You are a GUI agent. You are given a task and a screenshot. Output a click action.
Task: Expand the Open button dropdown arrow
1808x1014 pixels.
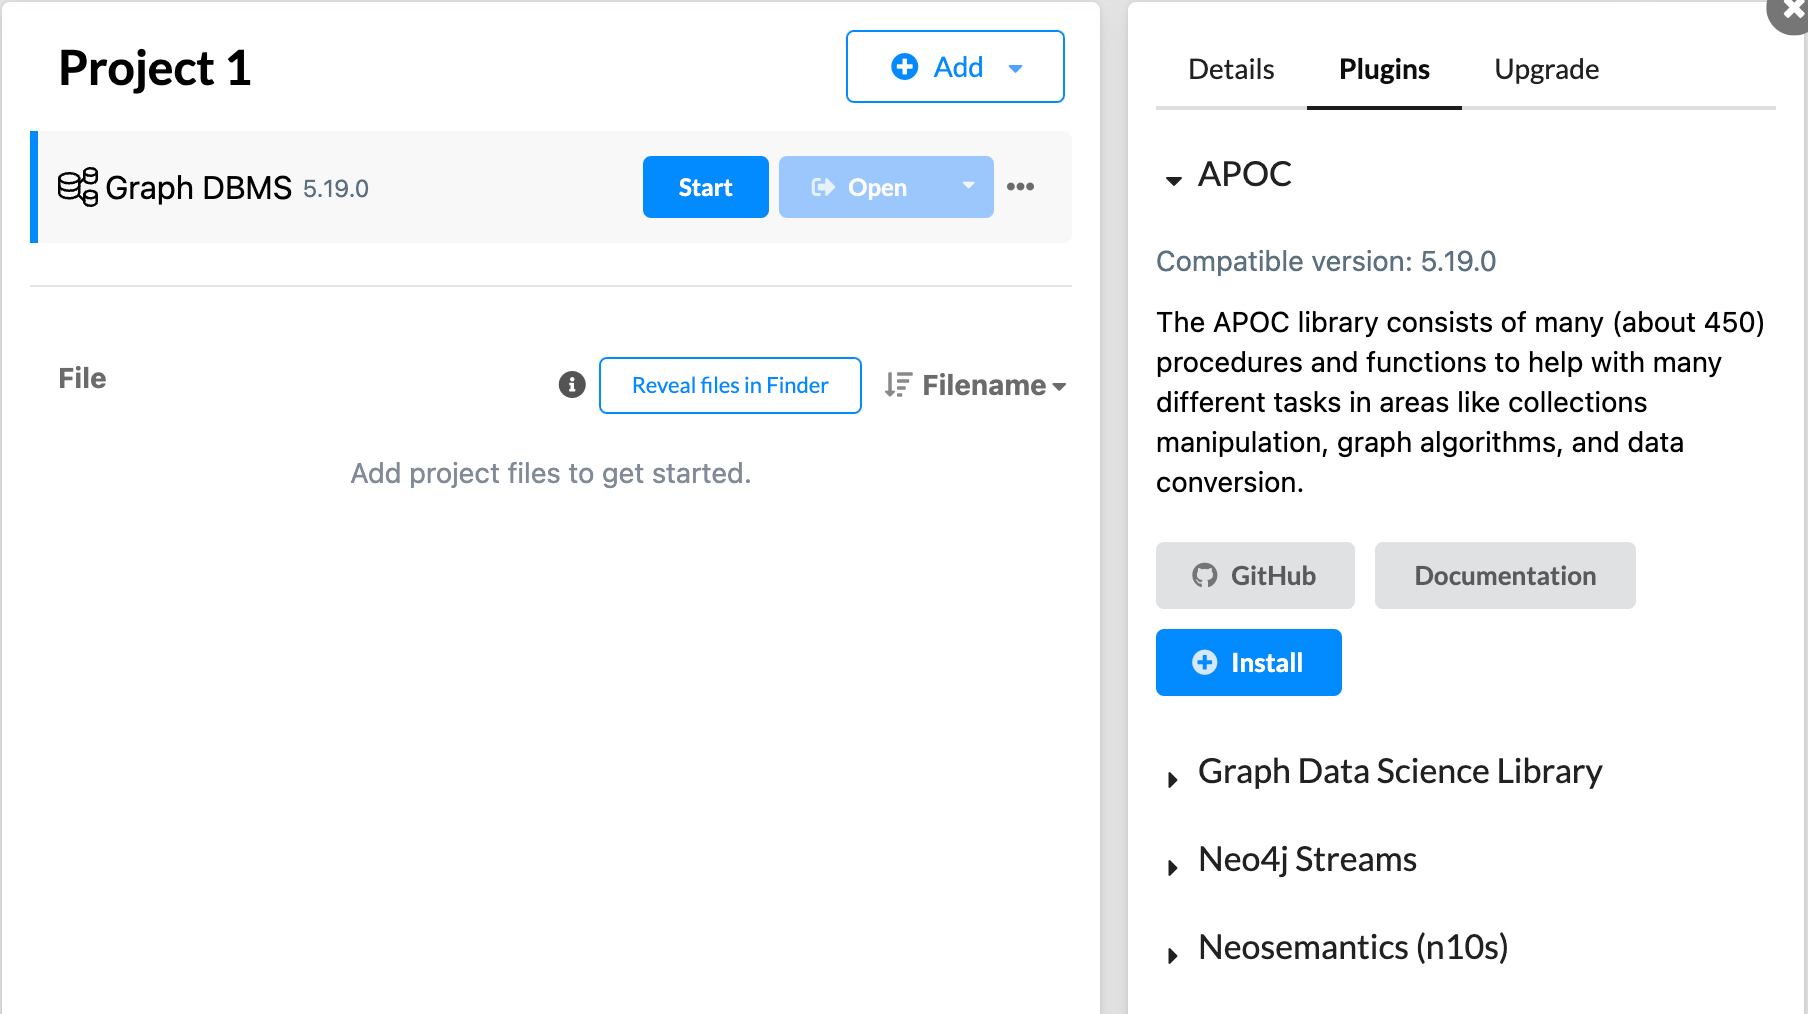click(x=967, y=186)
